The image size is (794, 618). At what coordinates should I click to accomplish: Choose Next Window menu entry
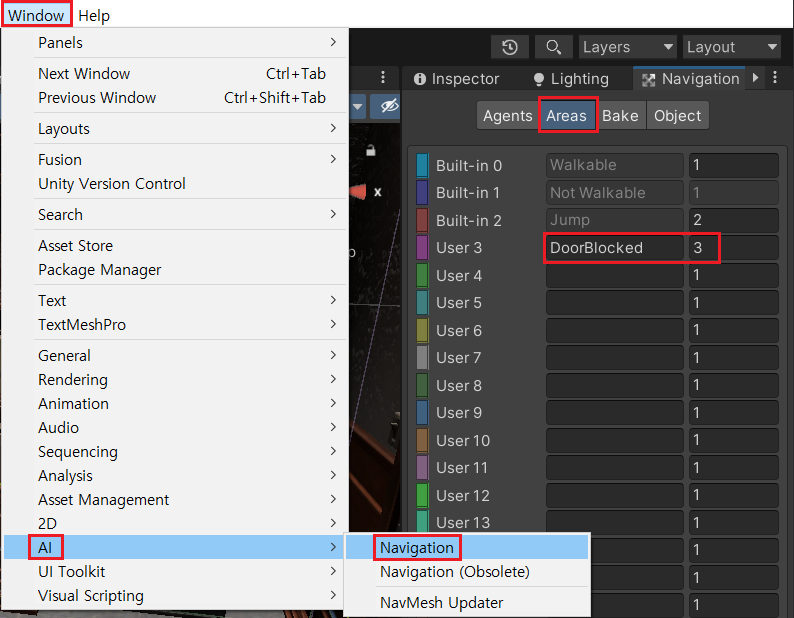175,73
